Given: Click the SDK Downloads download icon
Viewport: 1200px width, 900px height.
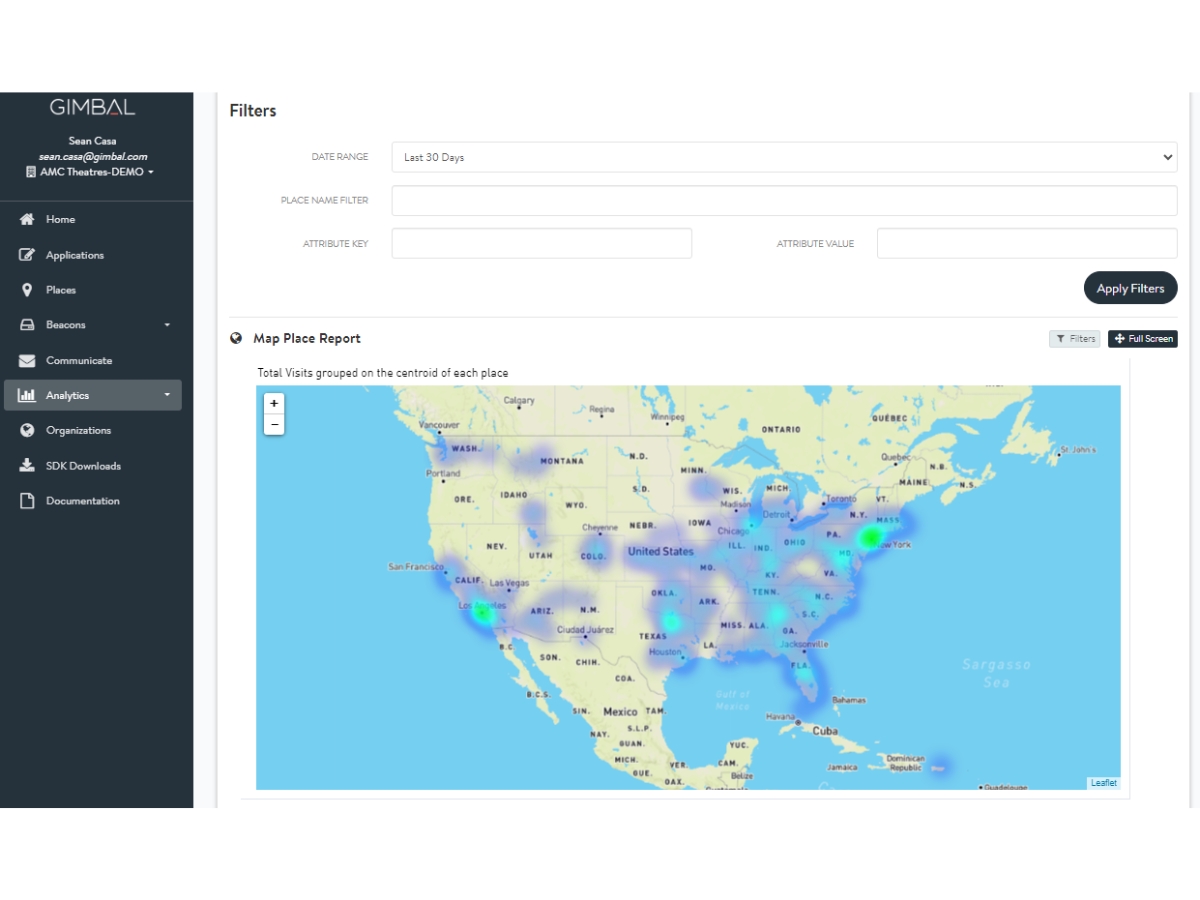Looking at the screenshot, I should coord(27,466).
